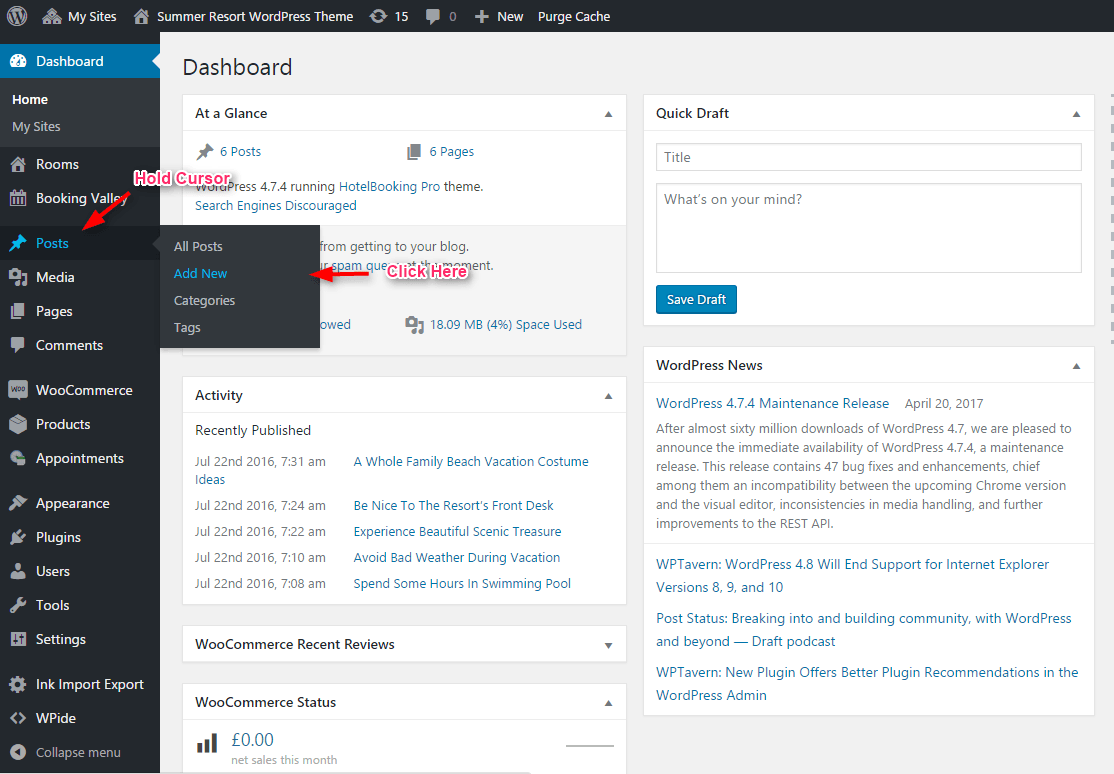This screenshot has height=774, width=1114.
Task: Click the Plugins plug icon
Action: (x=18, y=537)
